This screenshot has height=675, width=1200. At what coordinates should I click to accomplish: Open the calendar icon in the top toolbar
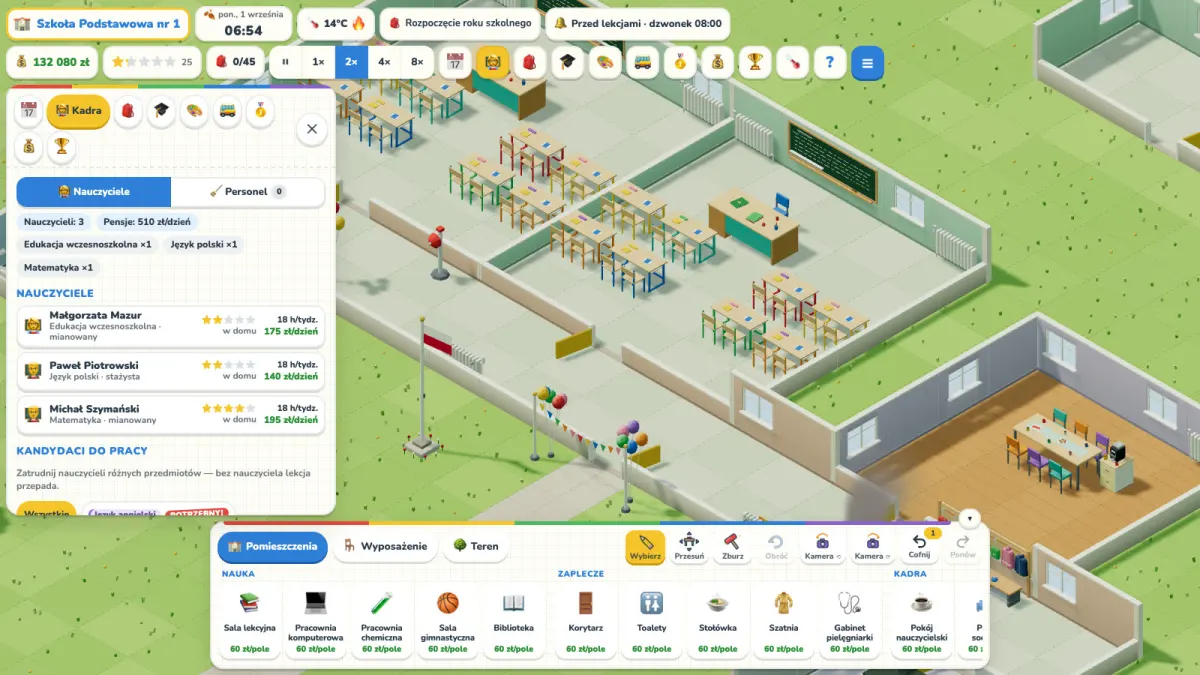pos(456,62)
